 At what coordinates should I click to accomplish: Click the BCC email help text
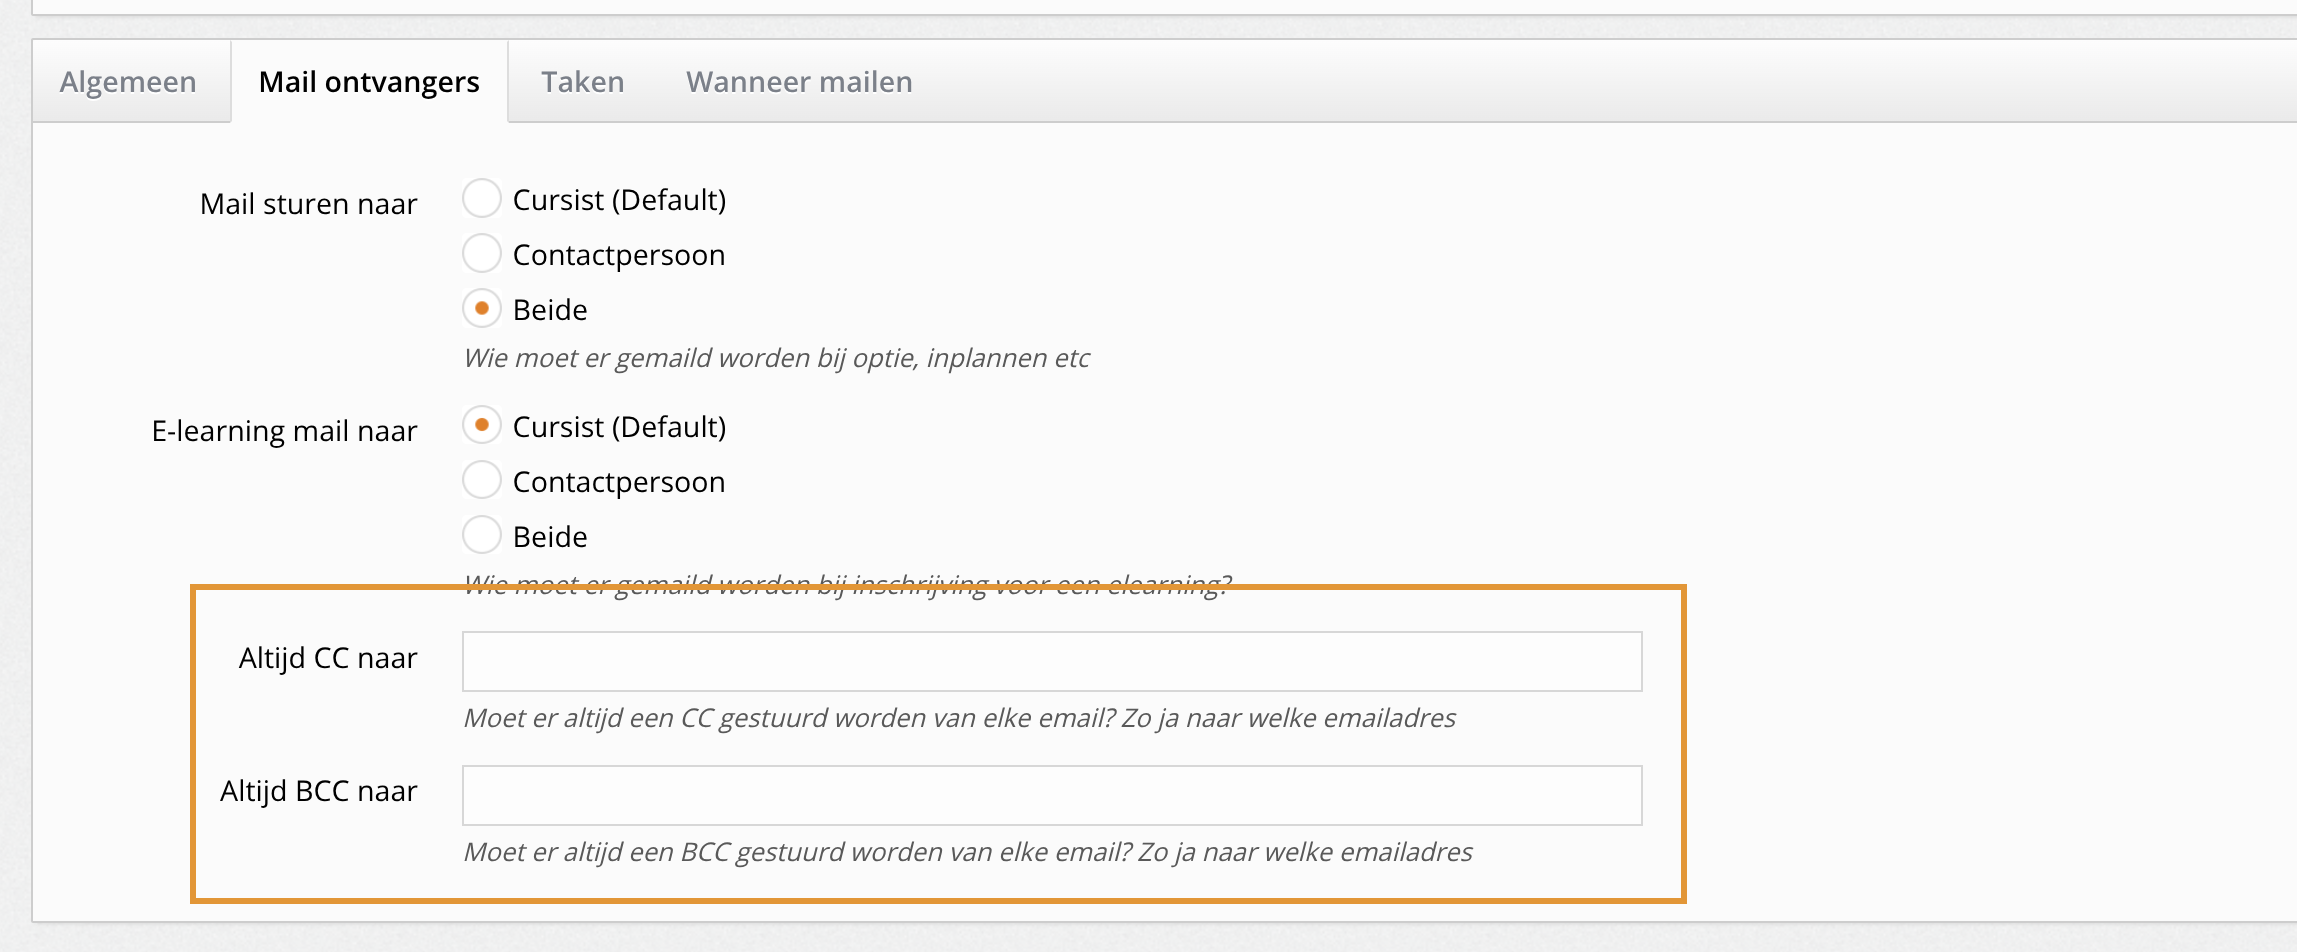[967, 852]
